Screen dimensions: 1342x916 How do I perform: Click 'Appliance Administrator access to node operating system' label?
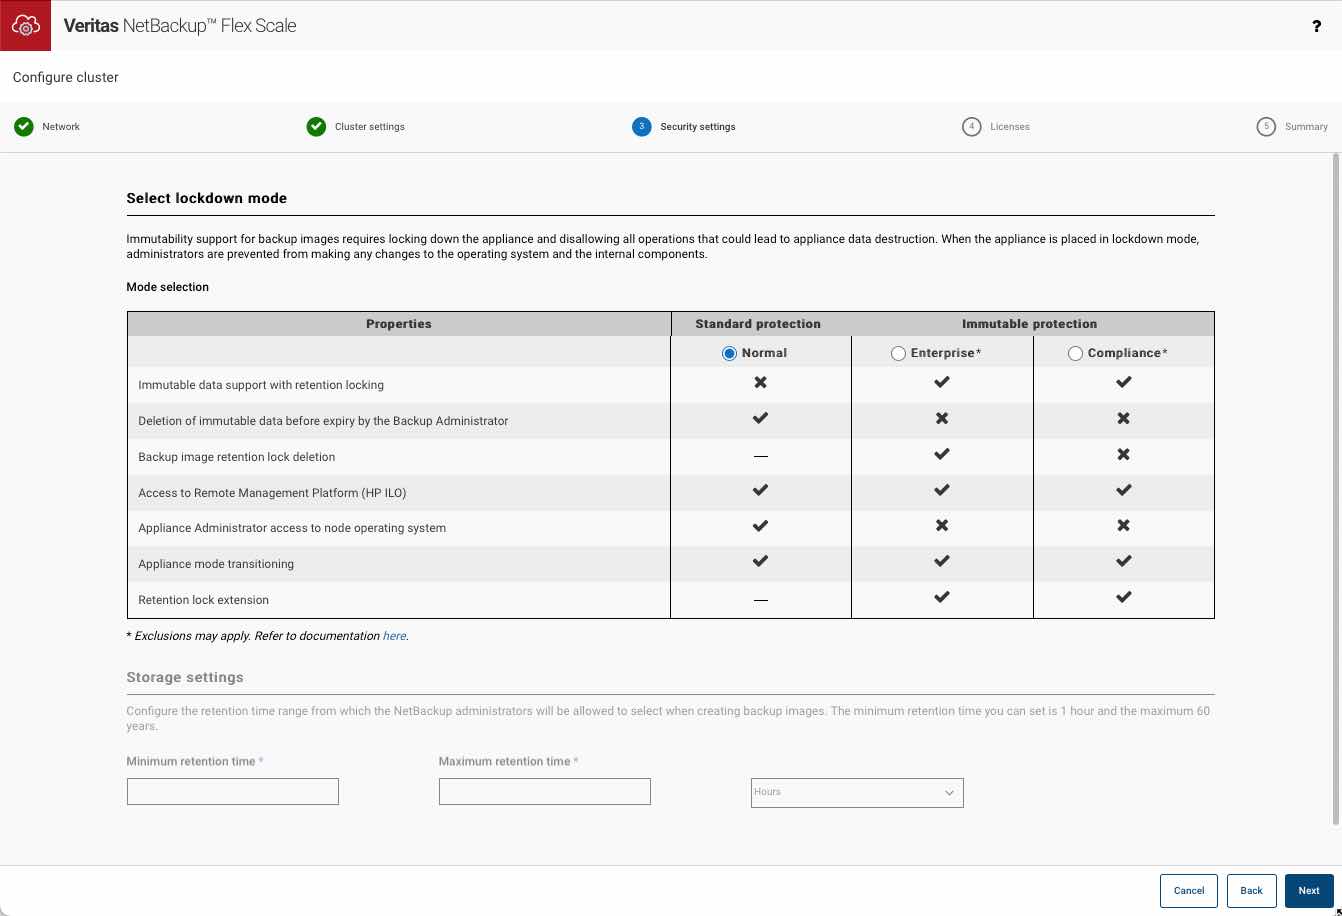coord(292,528)
